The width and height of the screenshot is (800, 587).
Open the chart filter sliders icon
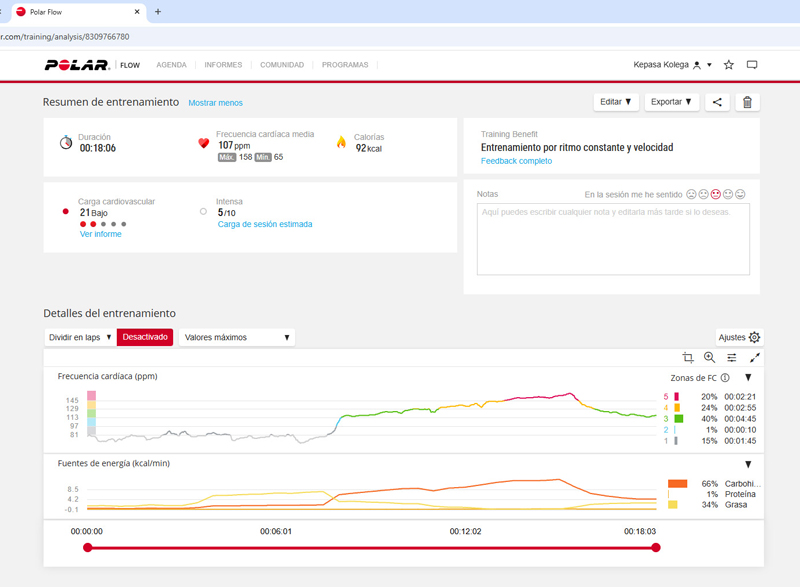[731, 358]
